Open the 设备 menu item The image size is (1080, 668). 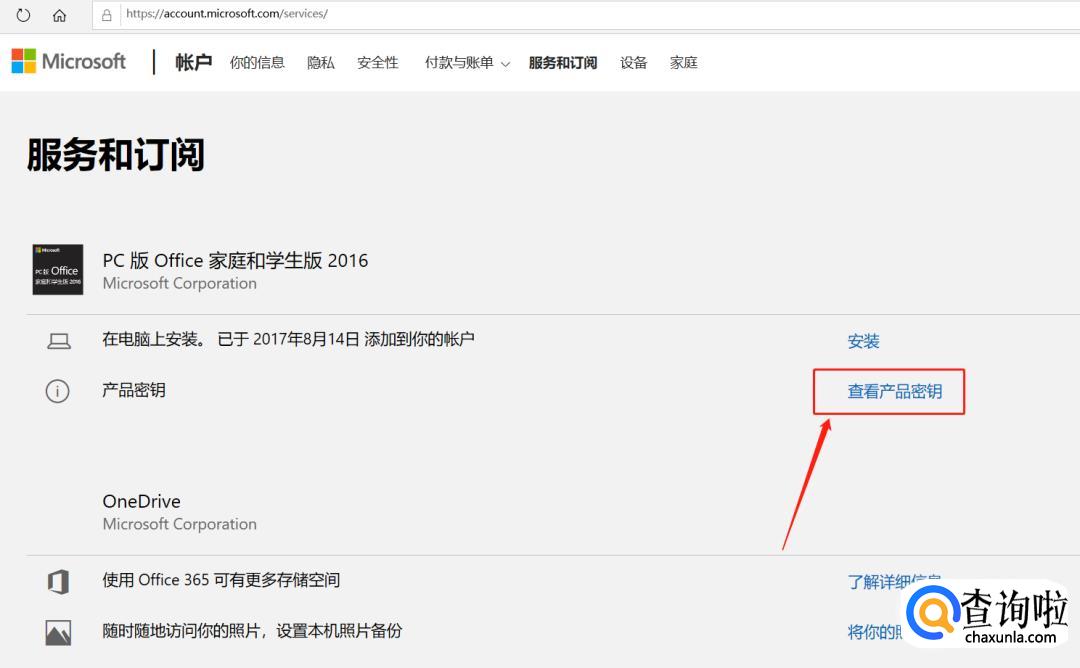tap(633, 63)
